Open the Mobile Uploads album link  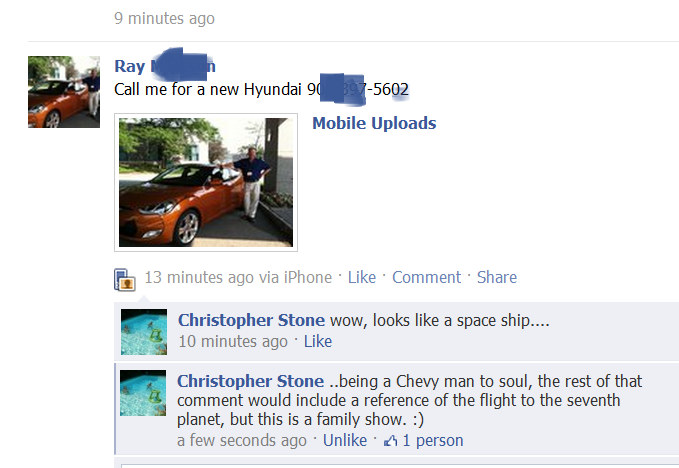tap(374, 123)
